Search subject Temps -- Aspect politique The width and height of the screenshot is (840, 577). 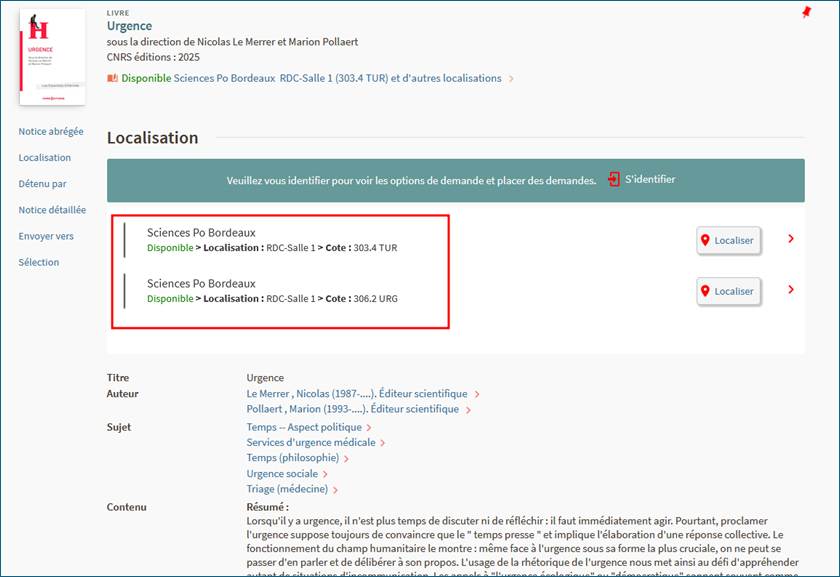tap(304, 427)
